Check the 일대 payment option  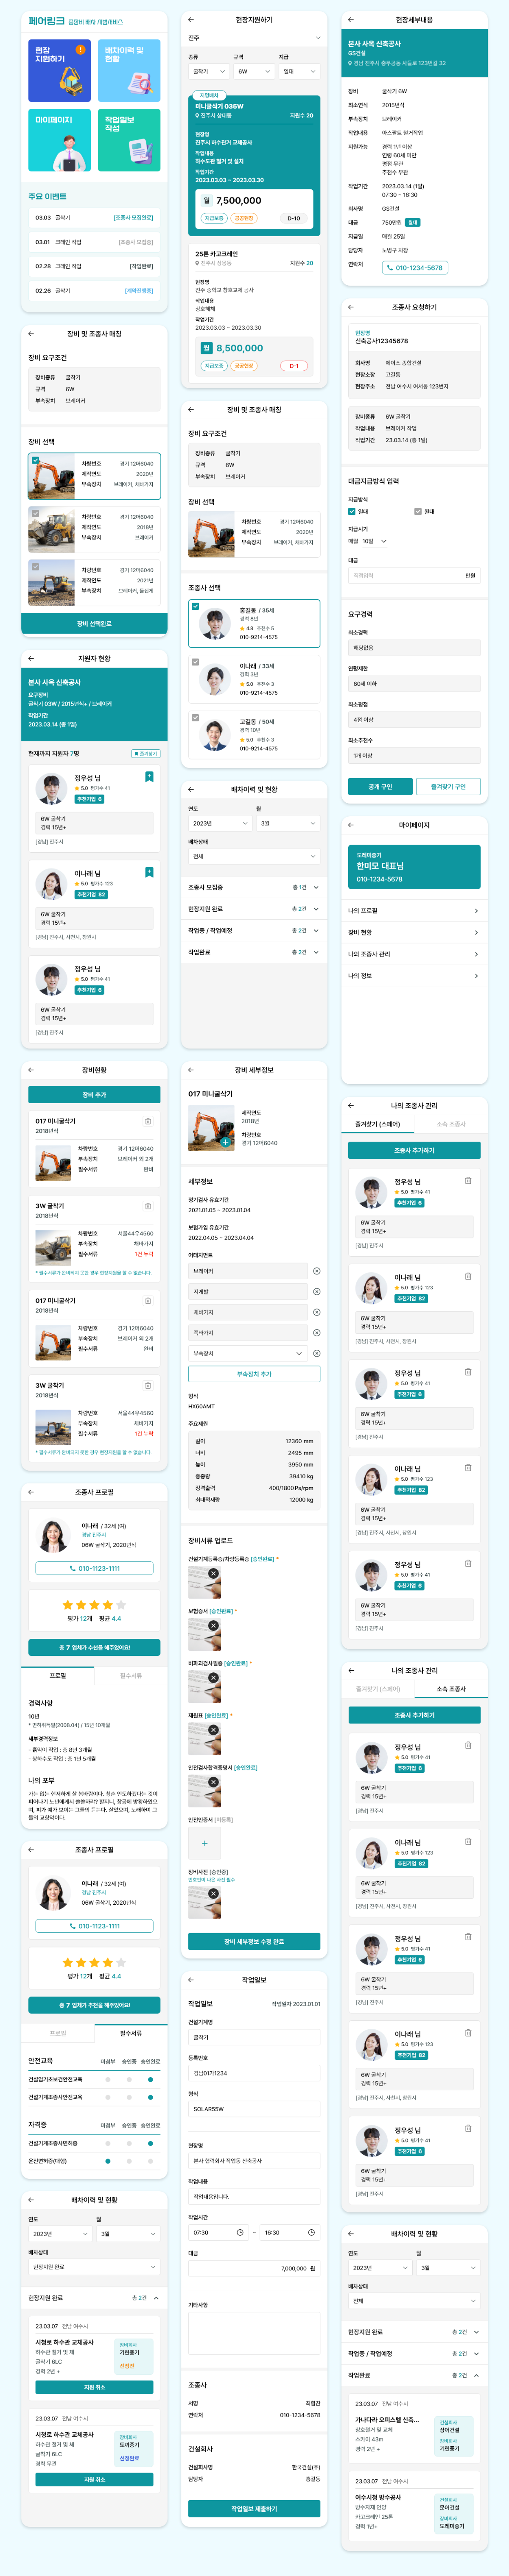tap(352, 511)
